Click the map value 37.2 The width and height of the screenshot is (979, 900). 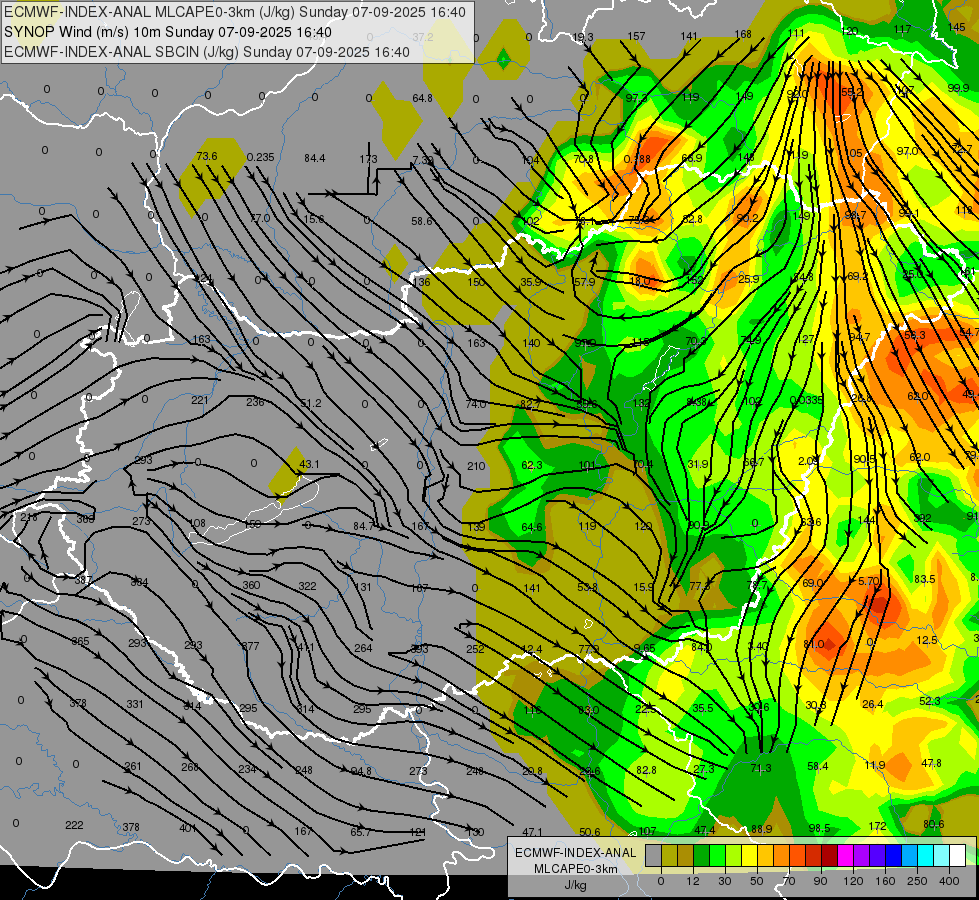[x=423, y=37]
